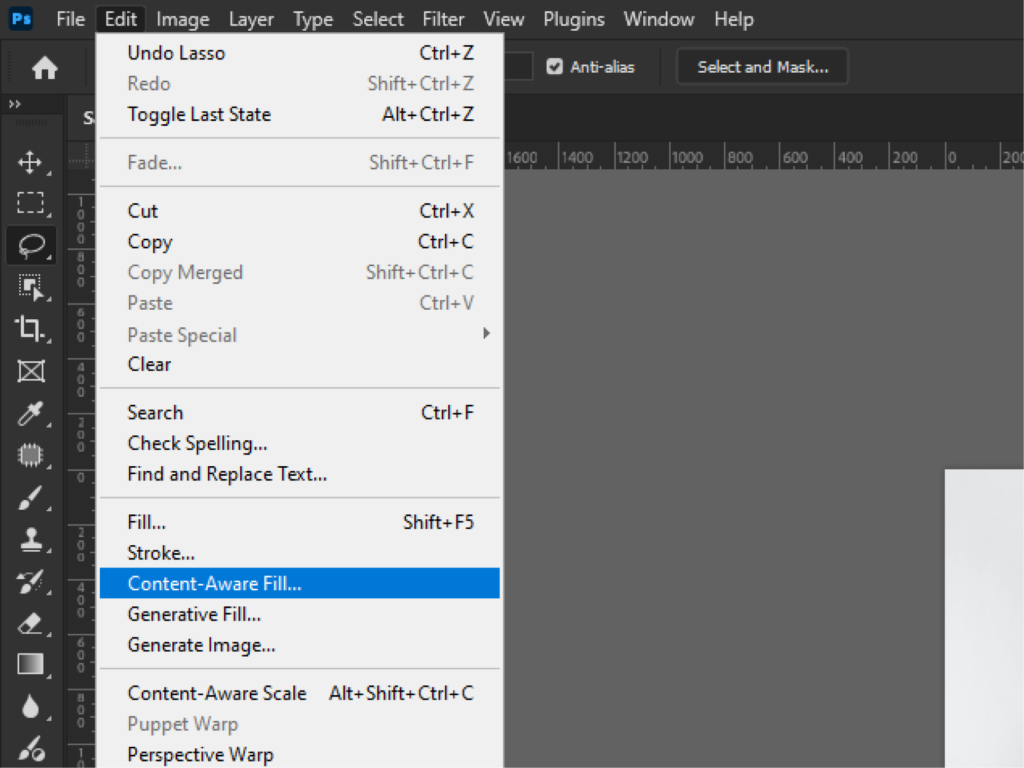Toggle the Anti-alias checkbox

(x=554, y=67)
